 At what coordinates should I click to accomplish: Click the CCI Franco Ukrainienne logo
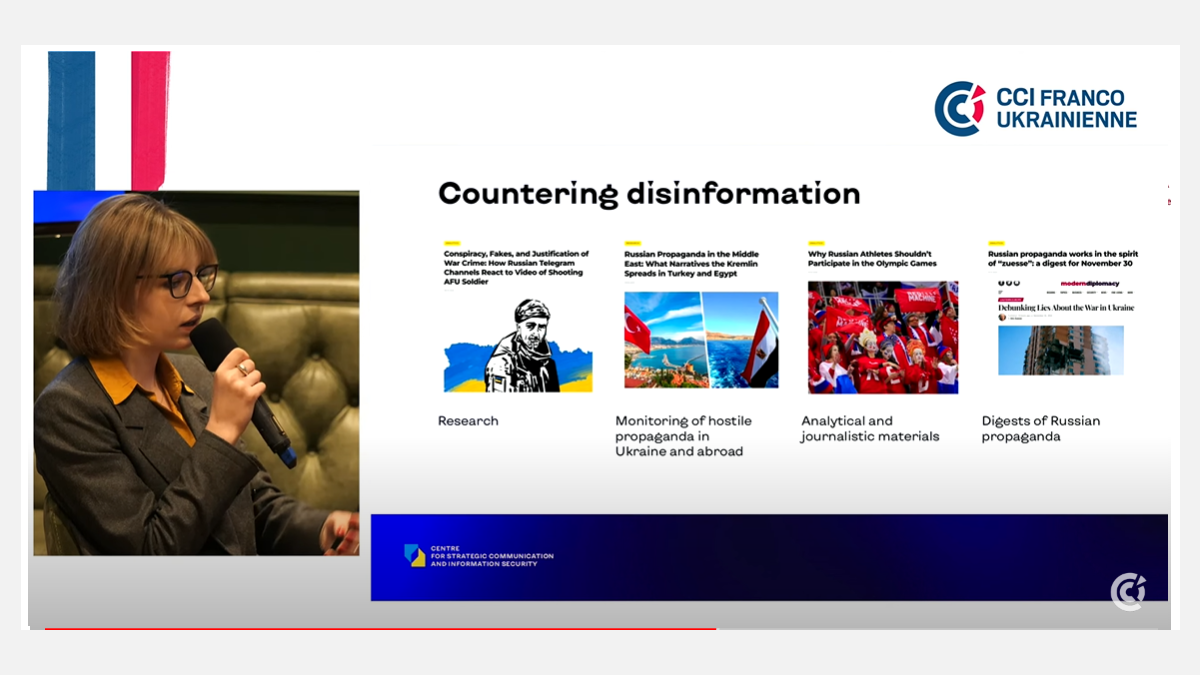coord(1036,109)
